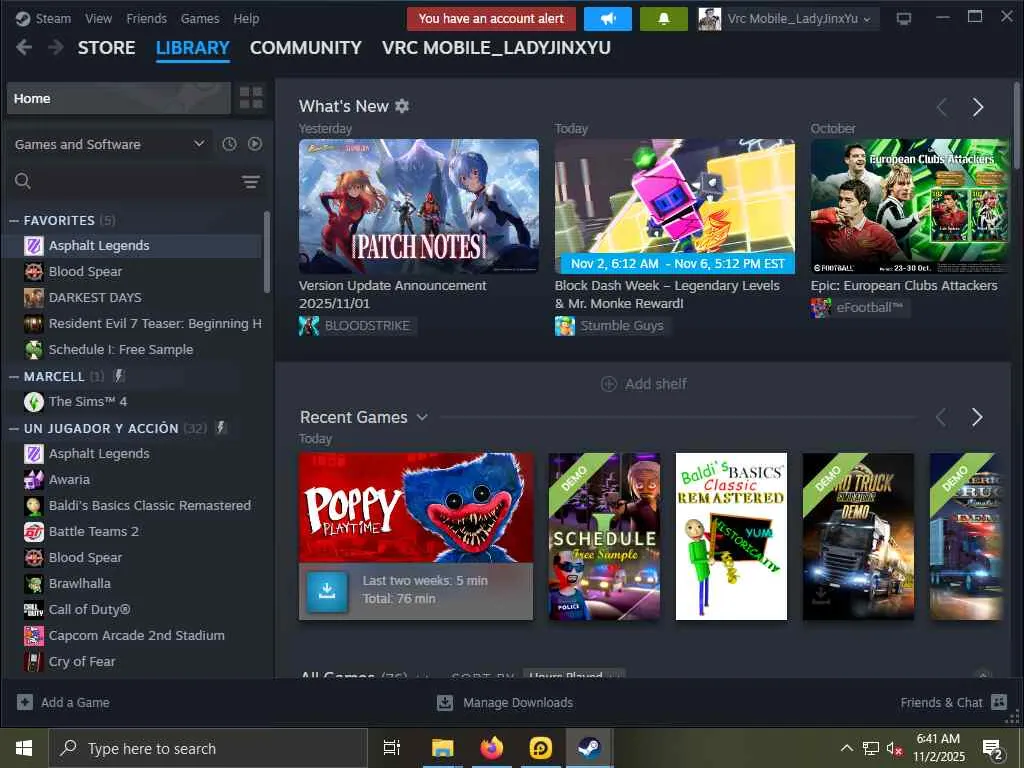1024x768 pixels.
Task: Click the forward navigation arrow
Action: (x=56, y=47)
